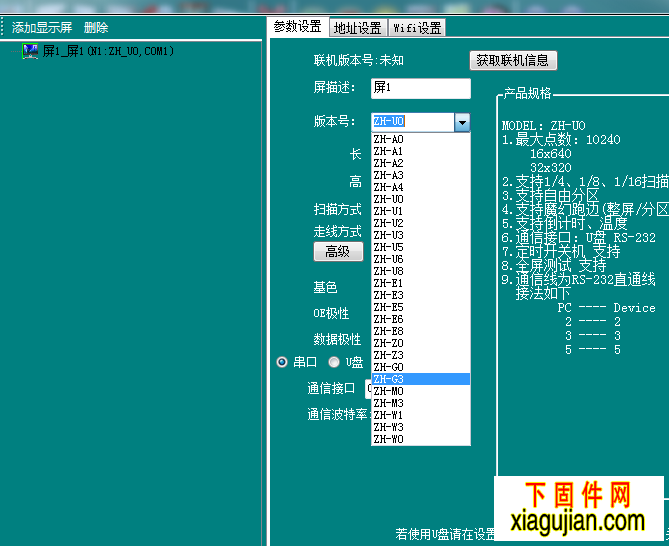Pick ZH-U5 from the version list
This screenshot has width=669, height=546.
(421, 247)
